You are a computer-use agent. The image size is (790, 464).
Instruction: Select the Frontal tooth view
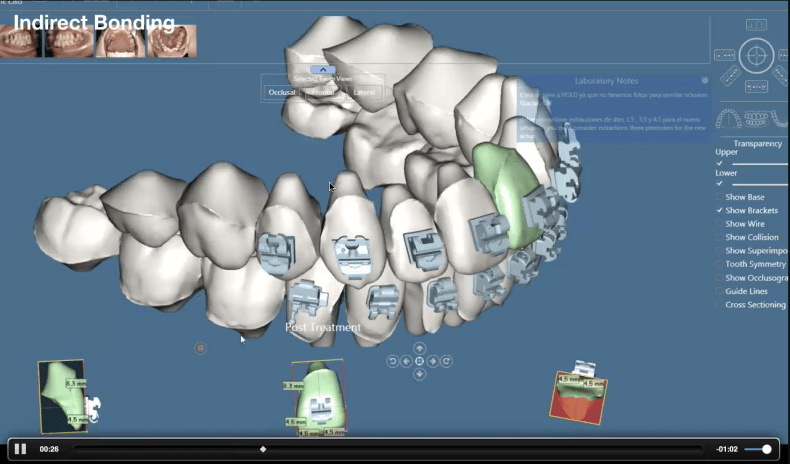click(x=323, y=92)
